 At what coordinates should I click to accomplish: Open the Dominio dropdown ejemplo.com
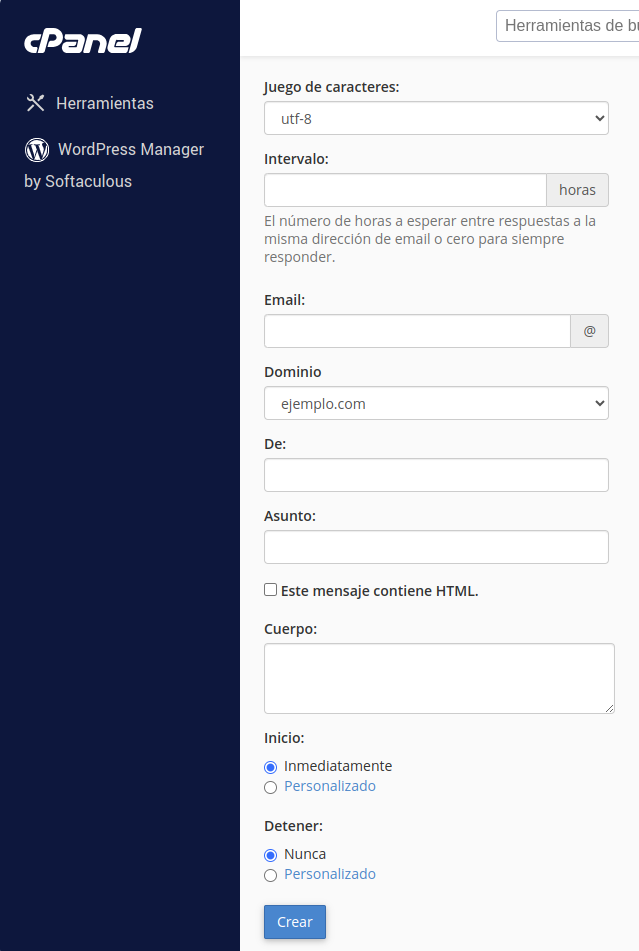pos(437,403)
